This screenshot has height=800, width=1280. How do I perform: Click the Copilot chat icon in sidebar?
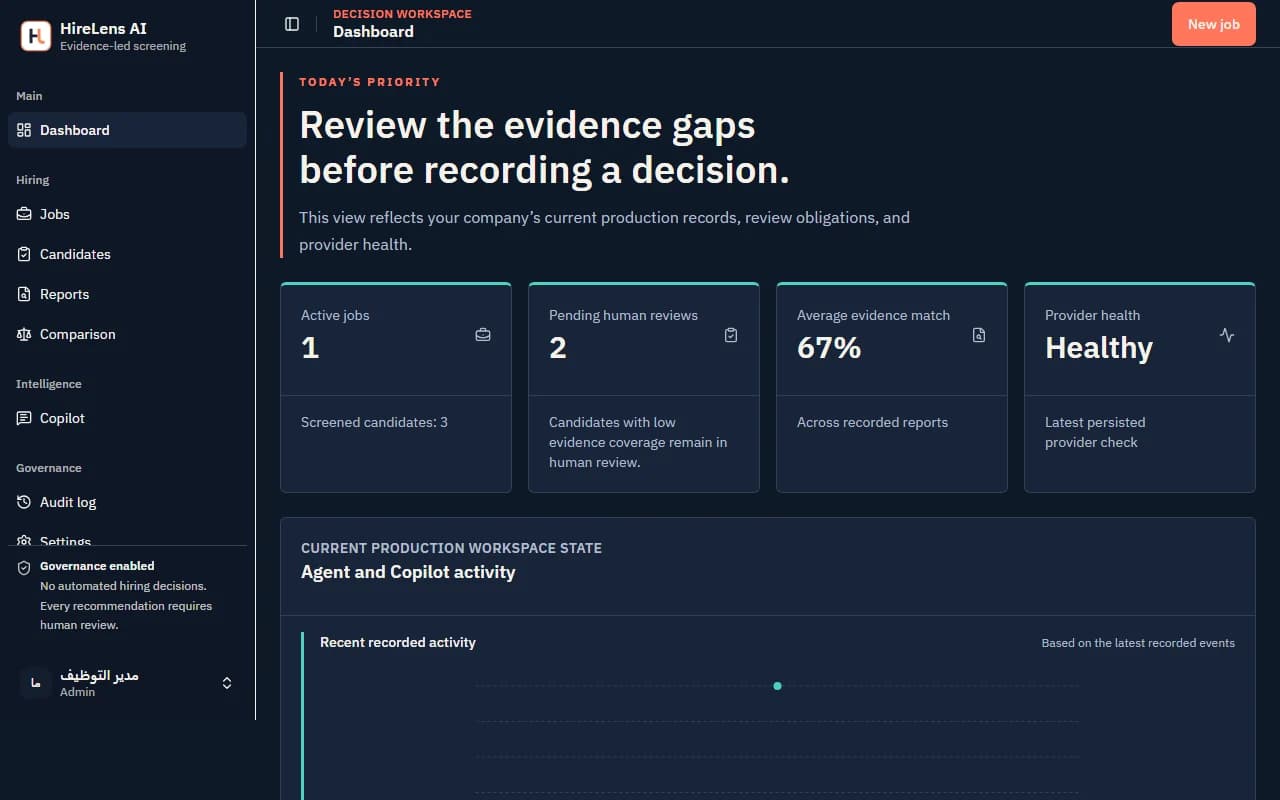click(24, 418)
